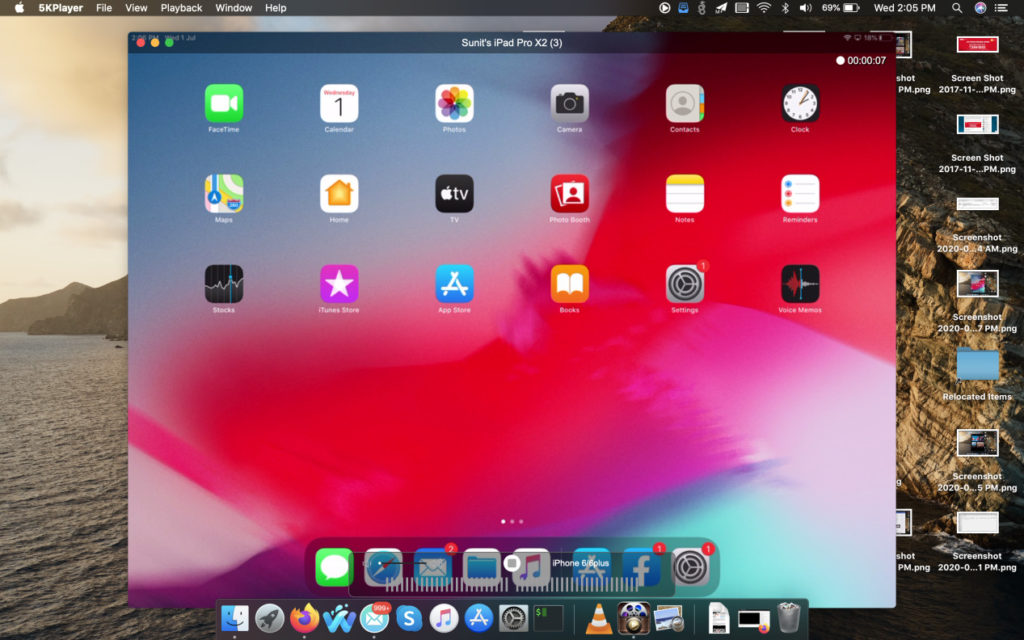This screenshot has height=640, width=1024.
Task: Click the menu bar date and time
Action: point(904,8)
